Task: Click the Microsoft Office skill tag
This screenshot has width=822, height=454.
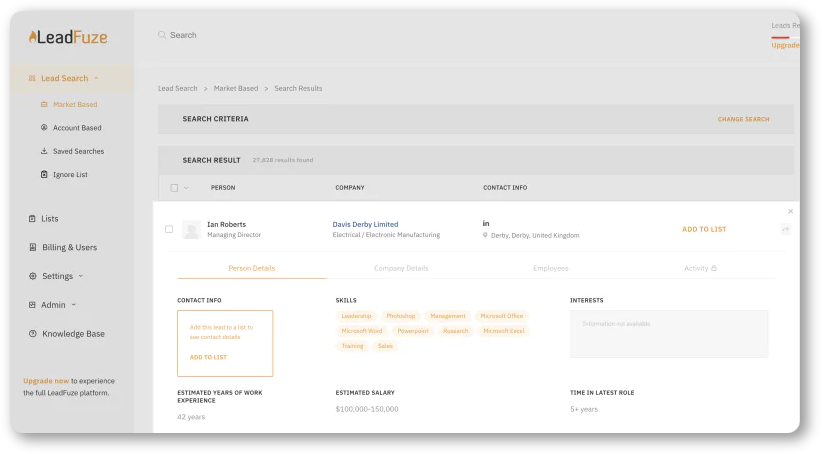Action: click(x=502, y=316)
